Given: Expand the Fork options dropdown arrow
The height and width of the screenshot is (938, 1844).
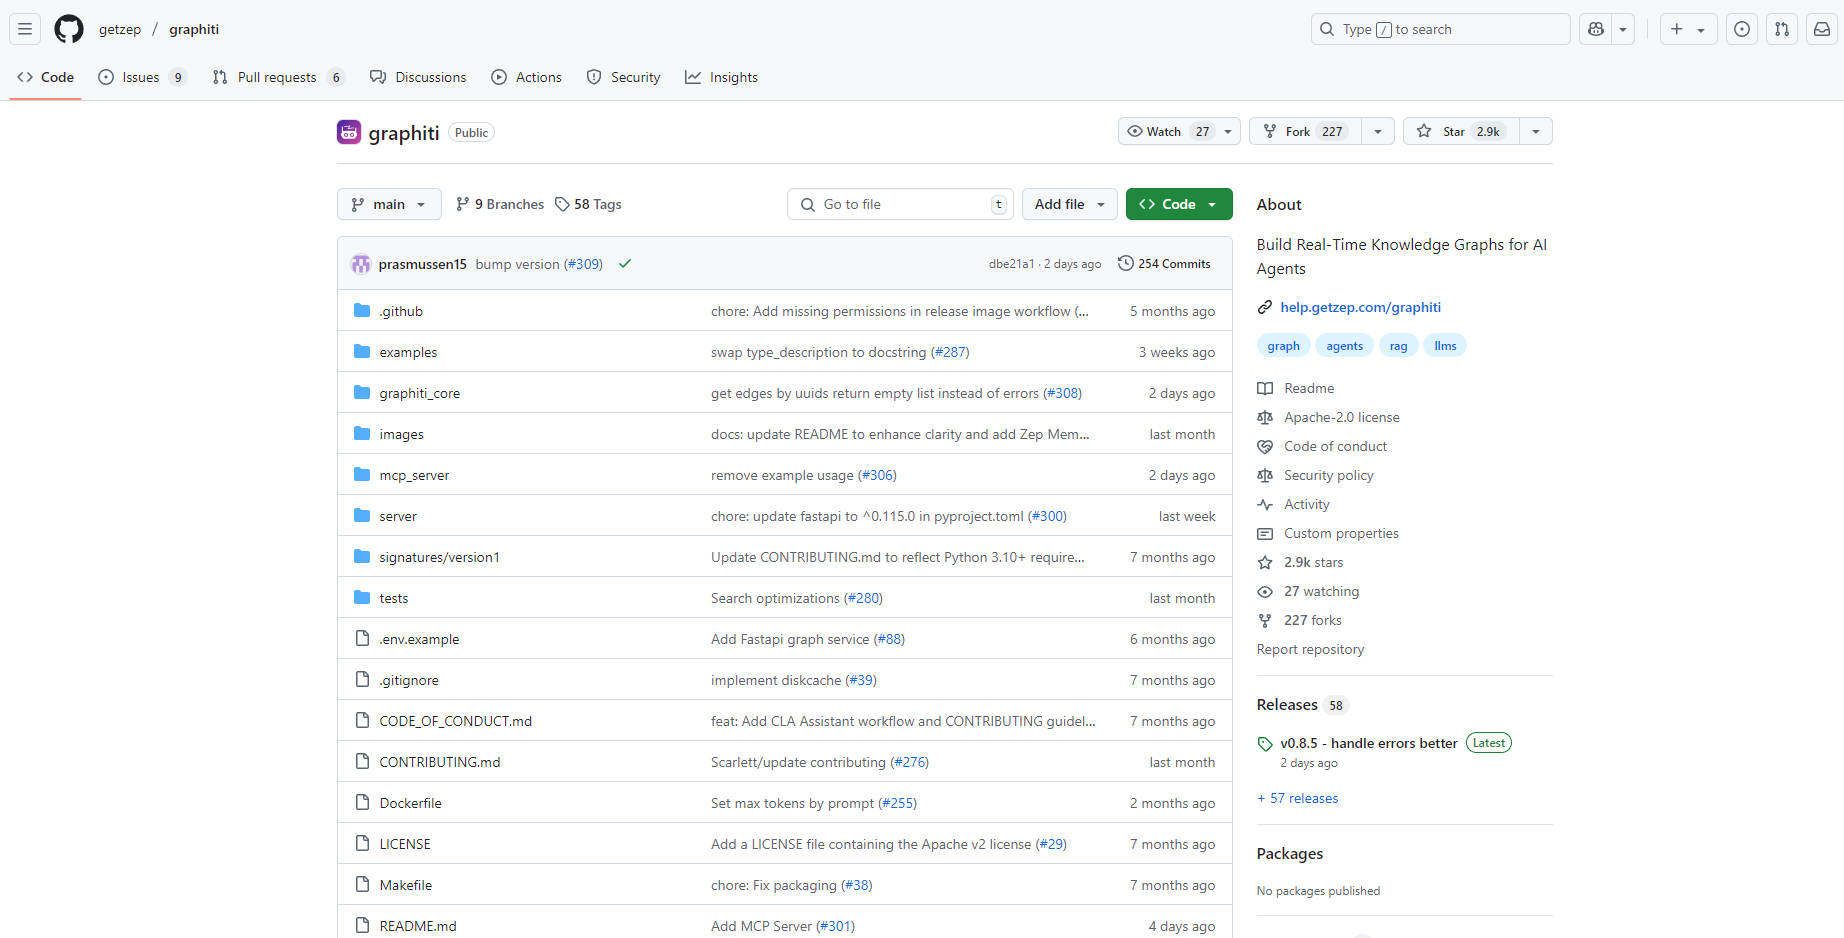Looking at the screenshot, I should (x=1378, y=131).
